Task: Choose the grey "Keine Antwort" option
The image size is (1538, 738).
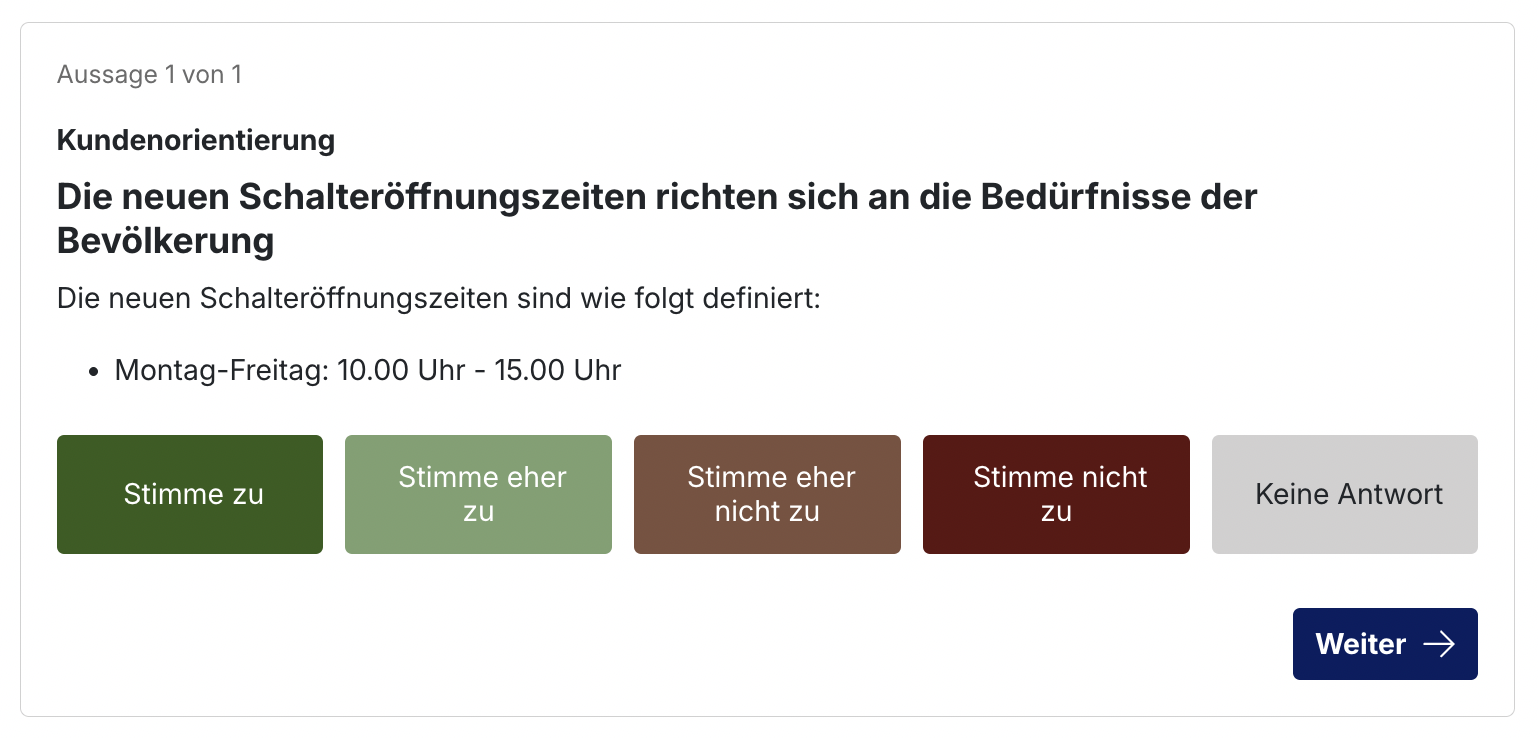Action: point(1345,494)
